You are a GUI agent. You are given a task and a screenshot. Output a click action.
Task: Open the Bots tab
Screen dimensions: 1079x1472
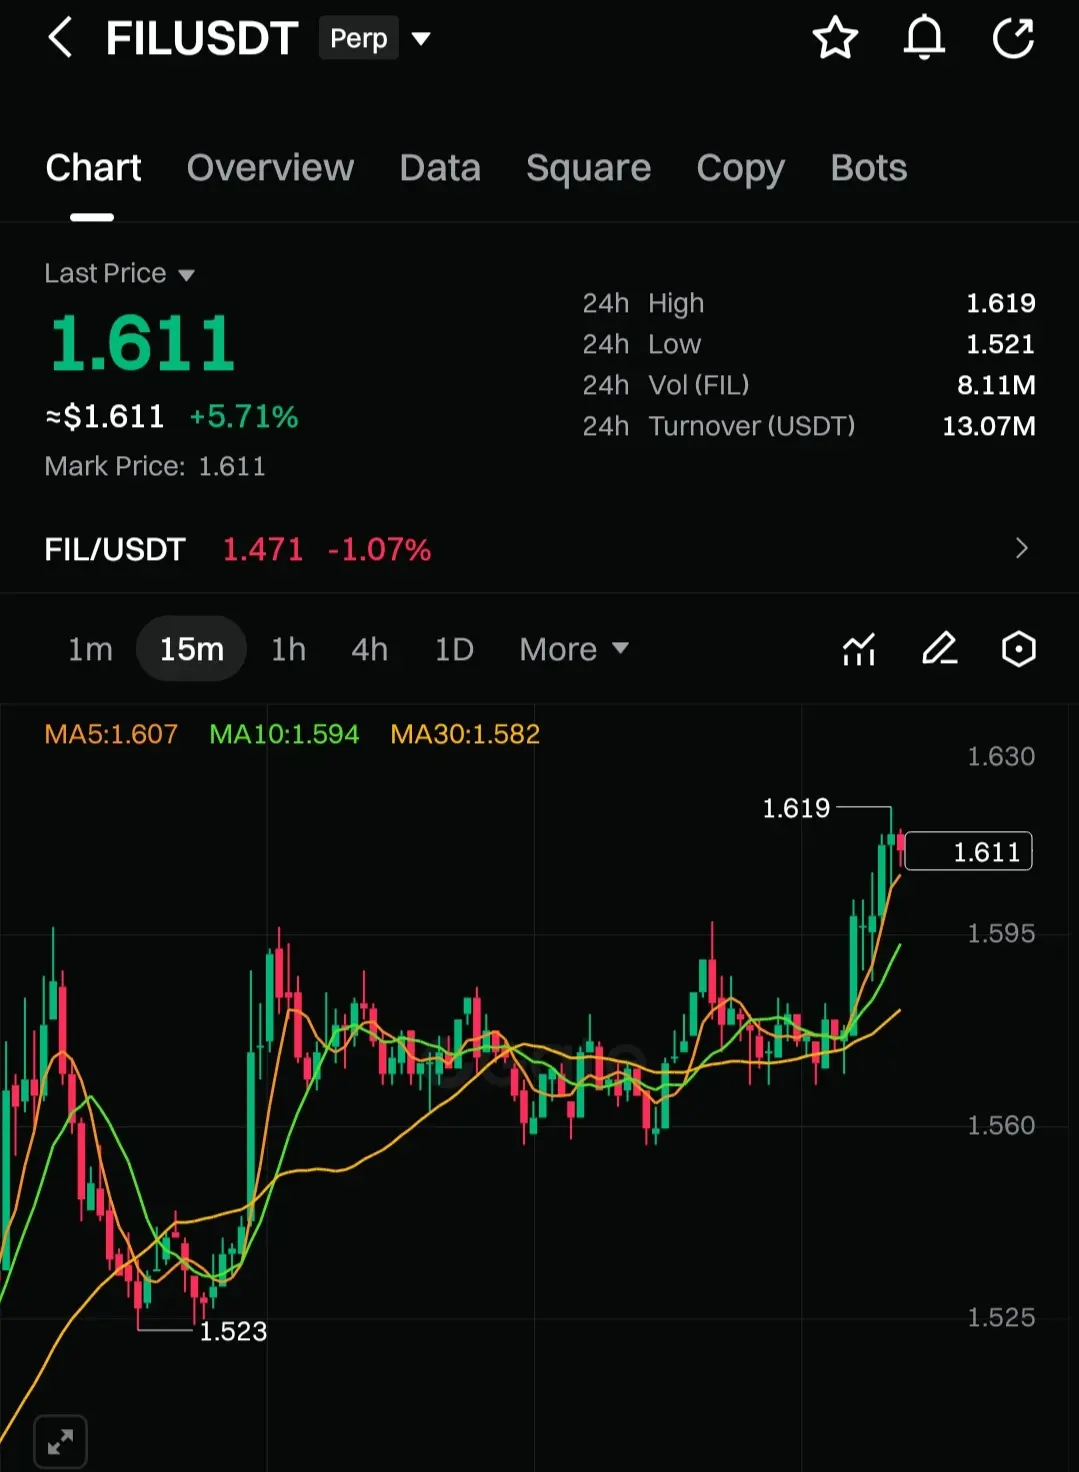point(868,168)
